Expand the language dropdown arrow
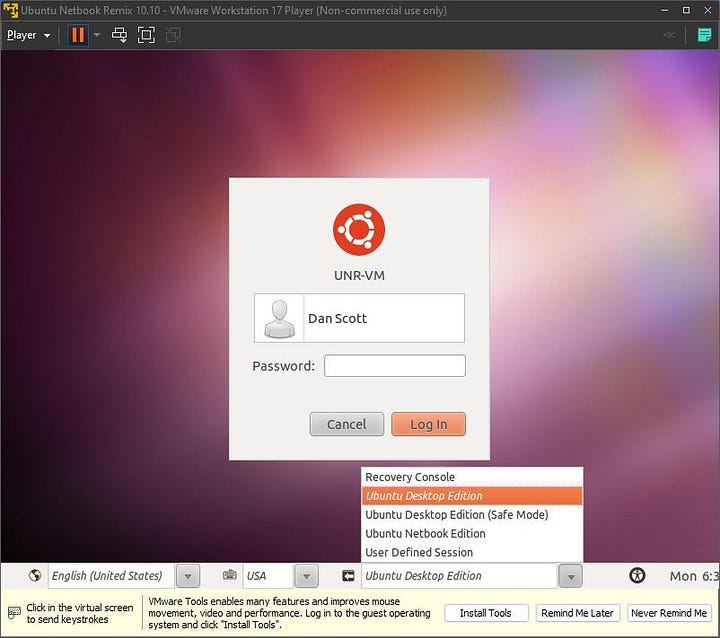Screen dimensions: 720x638 188,576
